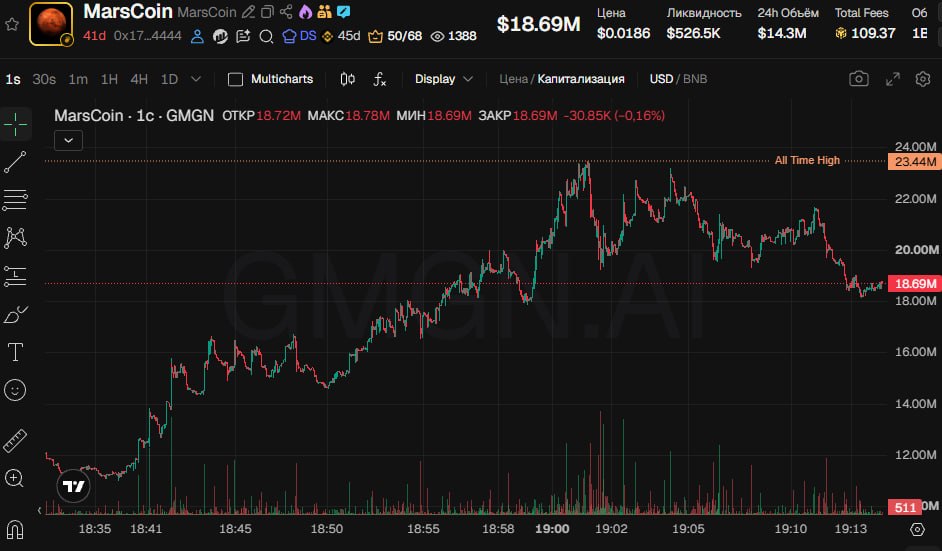This screenshot has height=551, width=942.
Task: Take chart snapshot with camera icon
Action: [x=858, y=79]
